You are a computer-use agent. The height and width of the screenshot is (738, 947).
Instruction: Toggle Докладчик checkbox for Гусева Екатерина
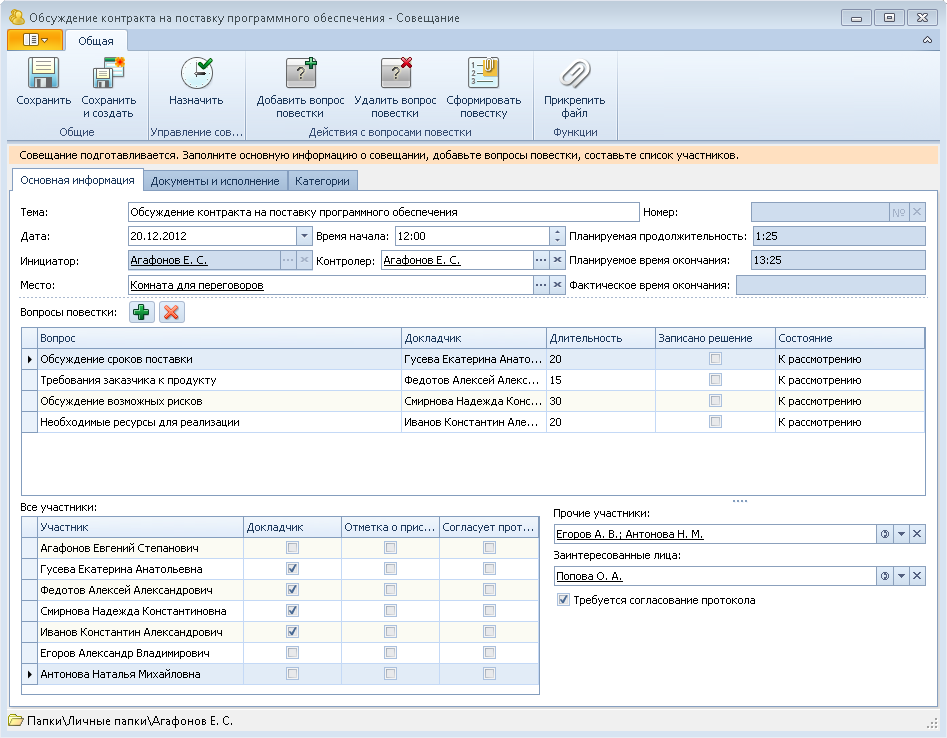292,569
